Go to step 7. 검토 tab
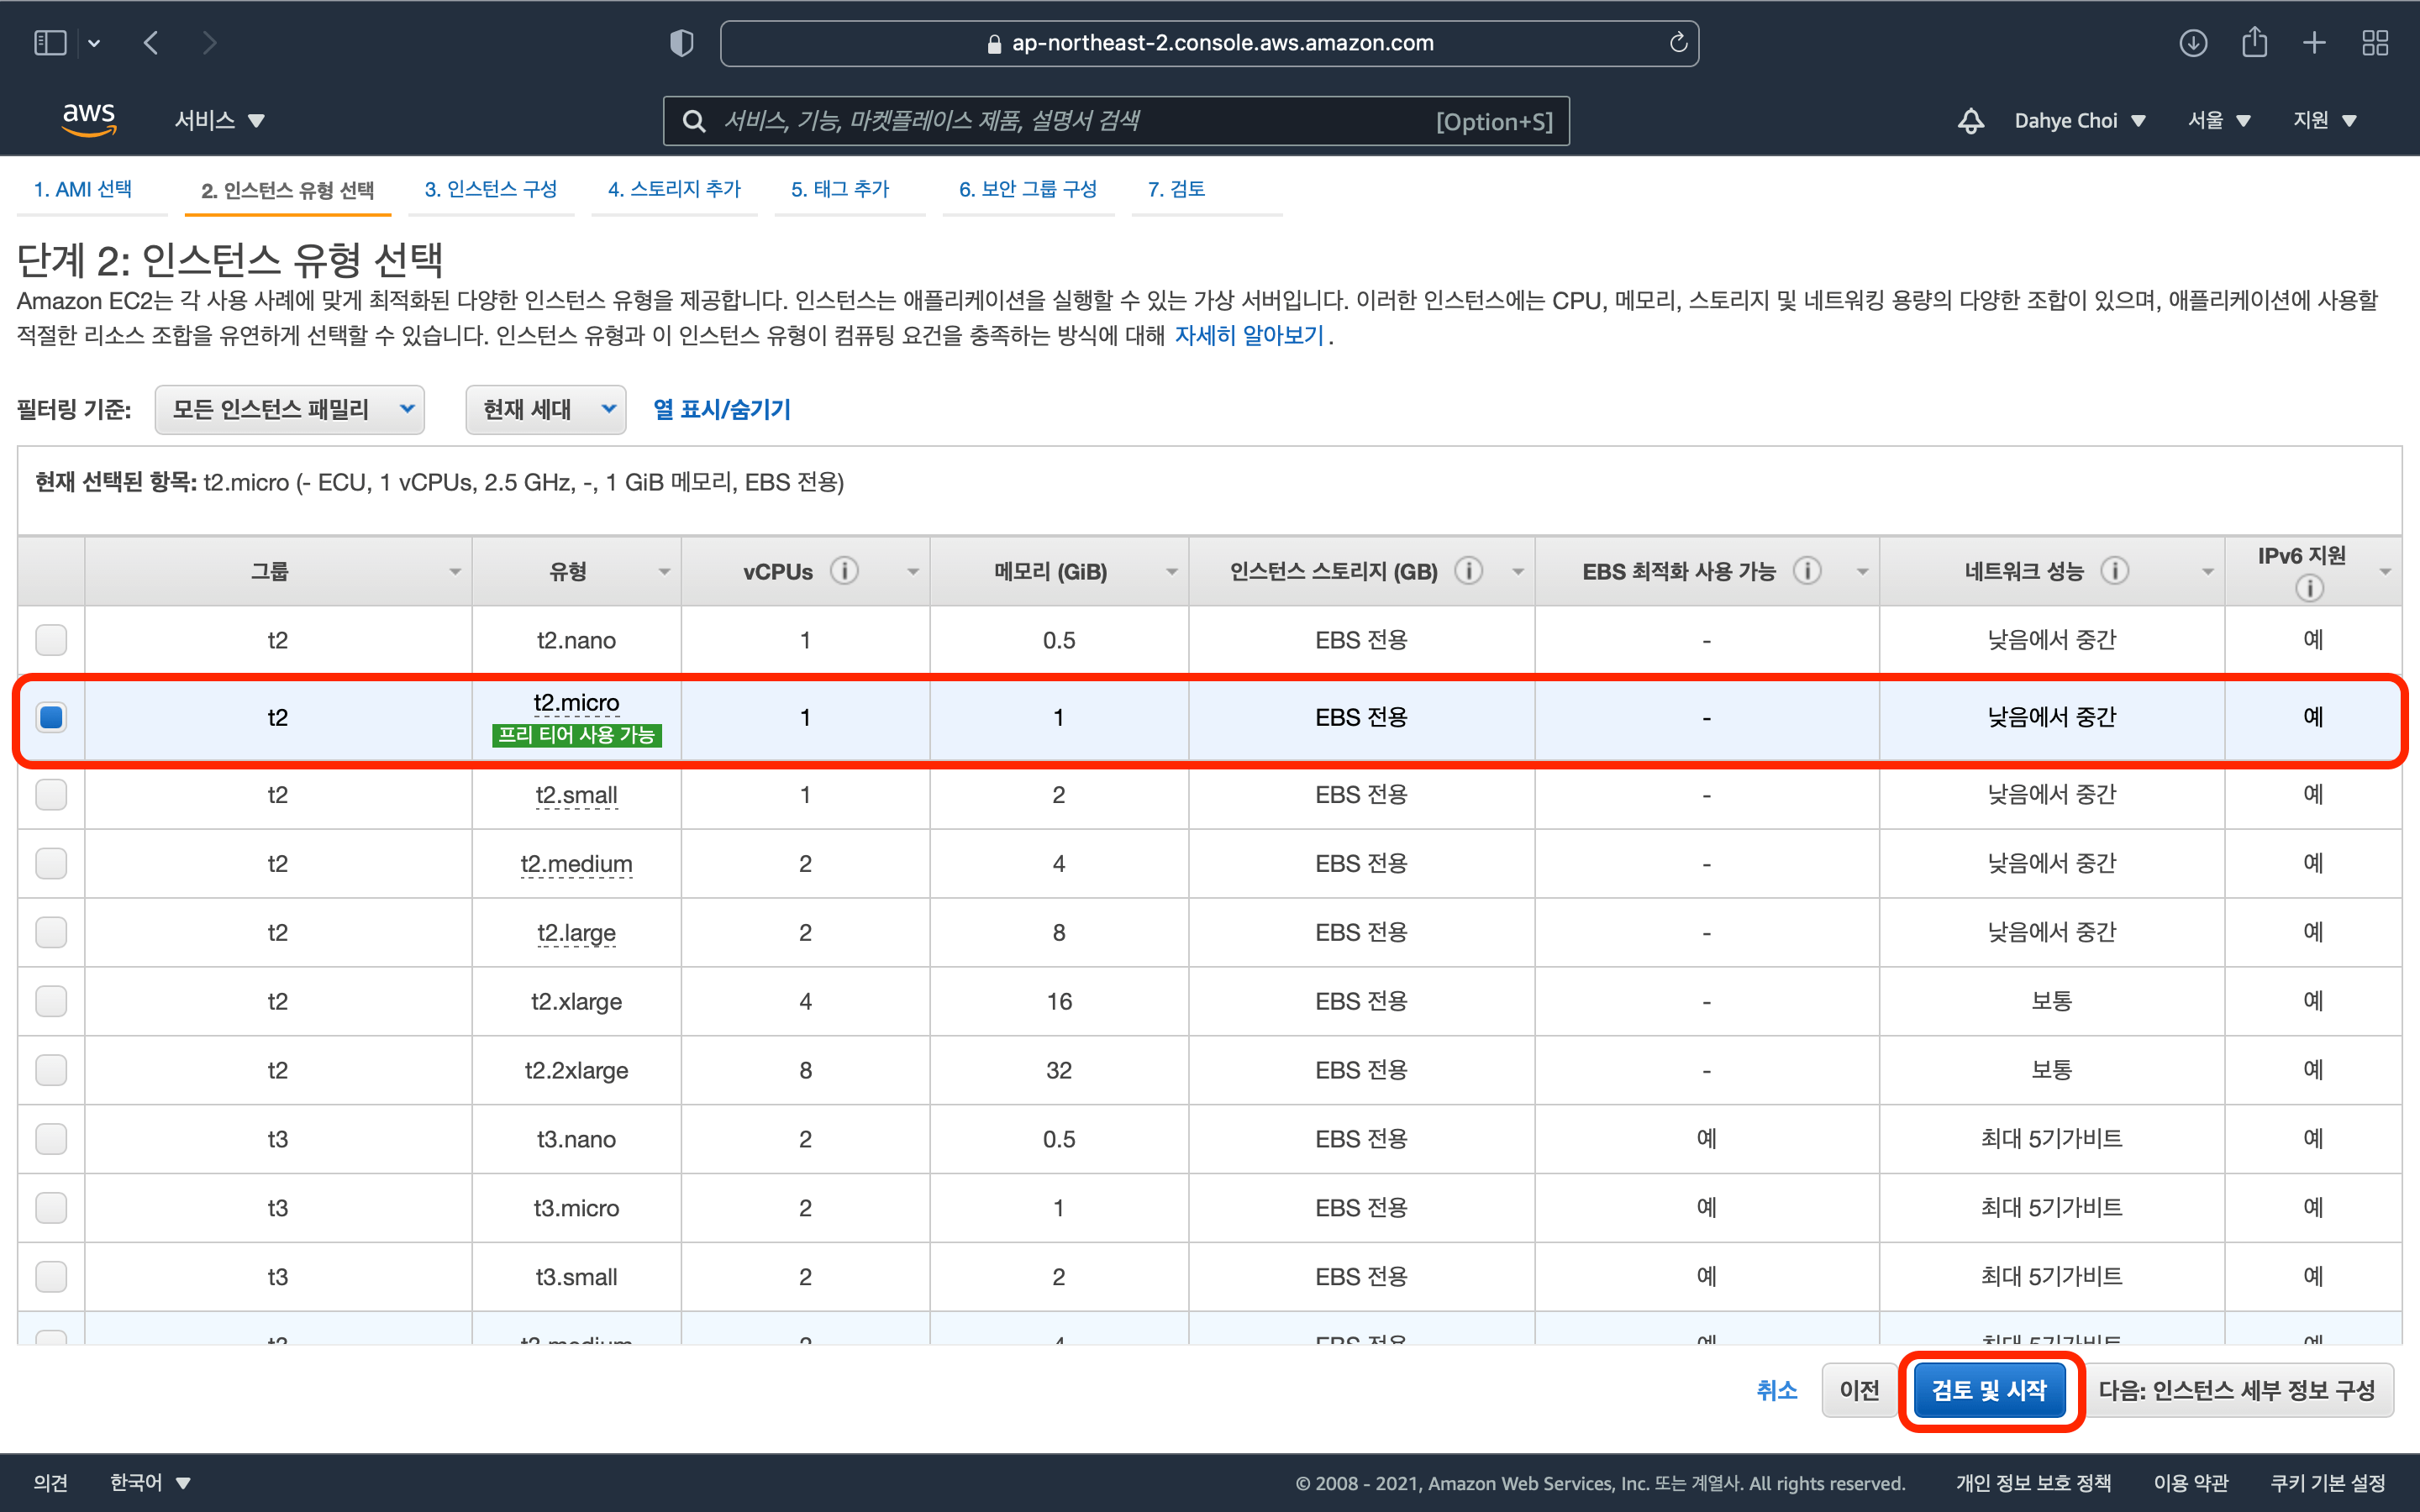The height and width of the screenshot is (1512, 2420). click(1176, 189)
